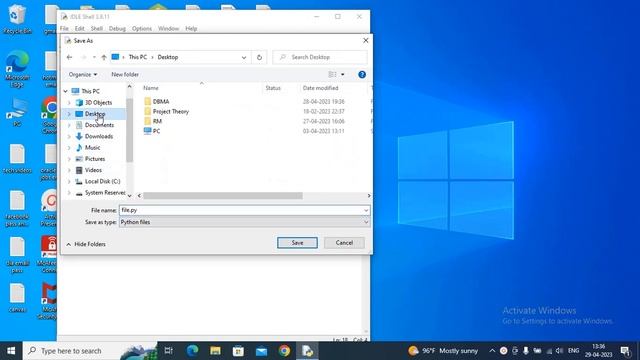Open the Help menu in IDLE Shell
640x360 pixels.
point(191,29)
